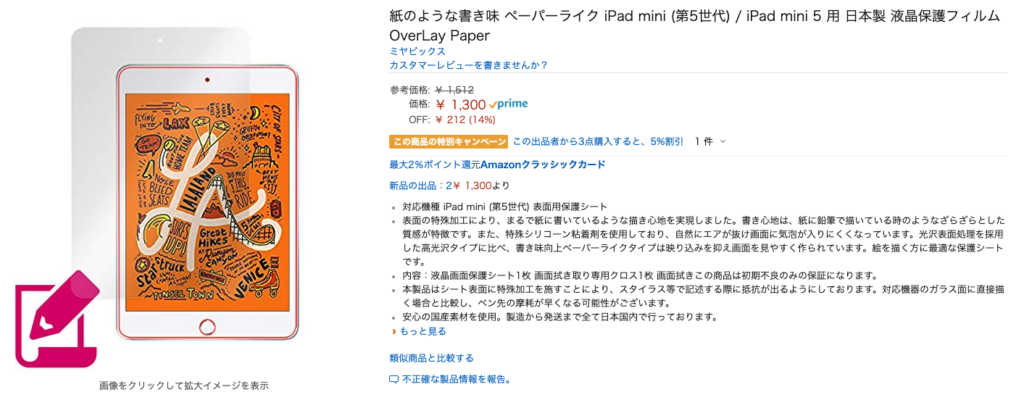Click the iPad home button in the product photo
The width and height of the screenshot is (1024, 395).
click(x=206, y=324)
